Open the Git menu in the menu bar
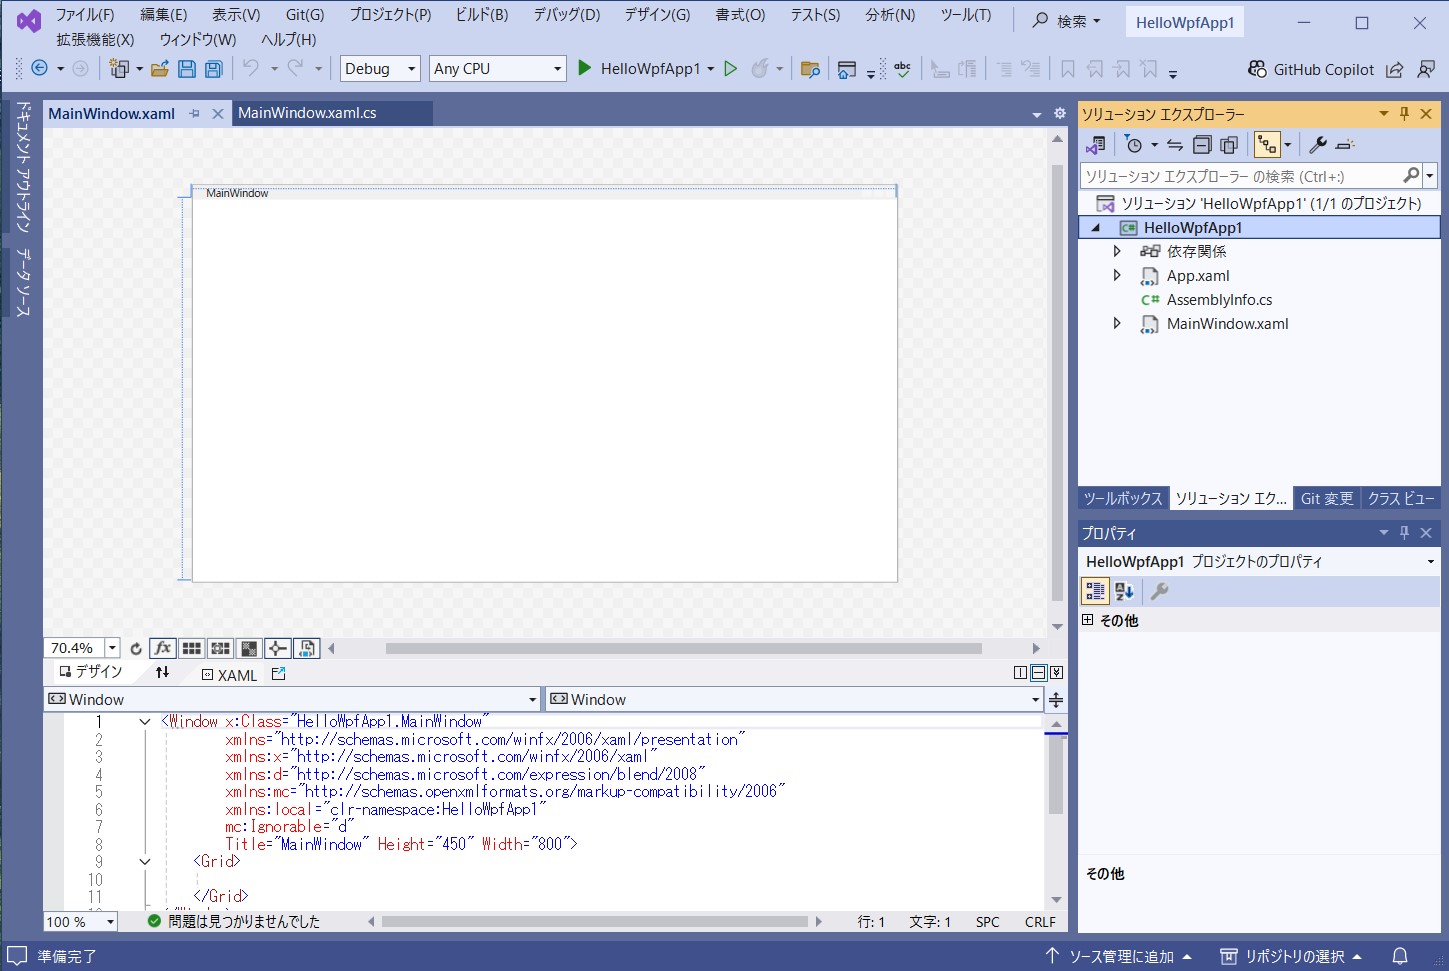 (x=304, y=15)
